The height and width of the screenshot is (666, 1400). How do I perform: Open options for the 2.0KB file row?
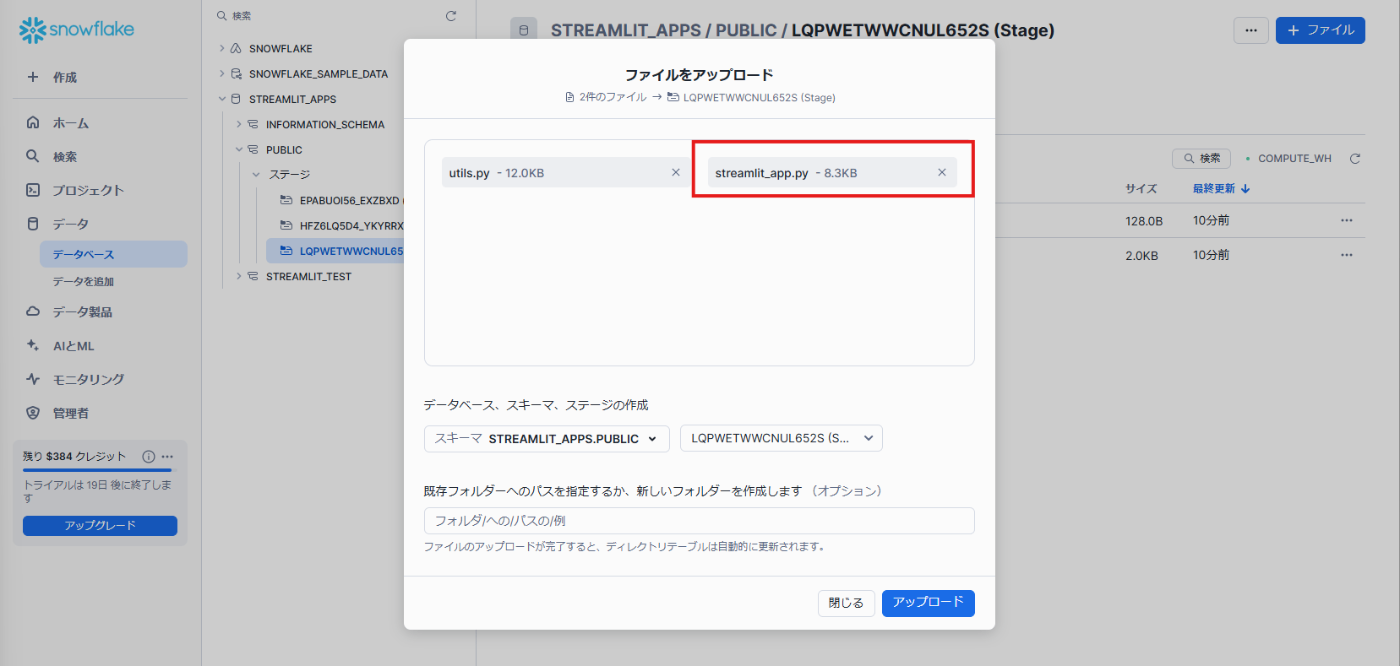coord(1347,255)
